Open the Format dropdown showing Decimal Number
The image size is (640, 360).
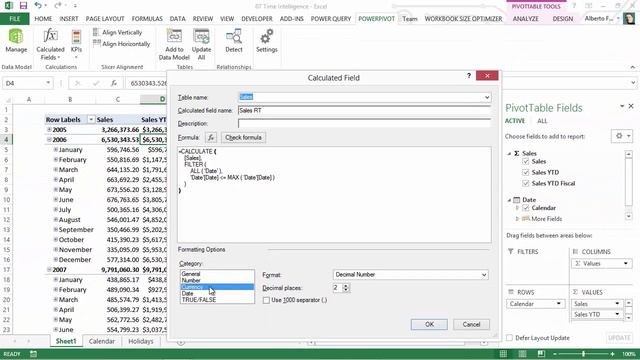484,275
